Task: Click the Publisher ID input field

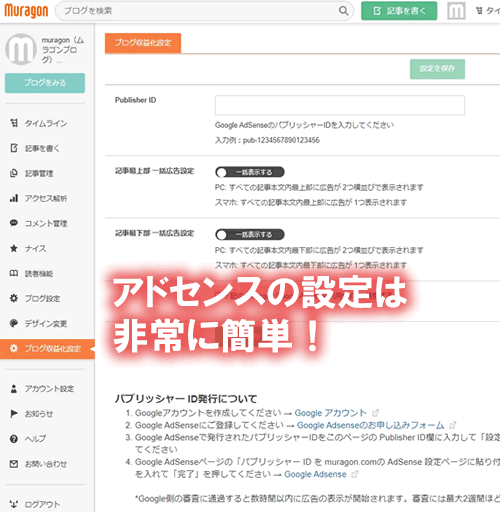Action: tap(340, 105)
